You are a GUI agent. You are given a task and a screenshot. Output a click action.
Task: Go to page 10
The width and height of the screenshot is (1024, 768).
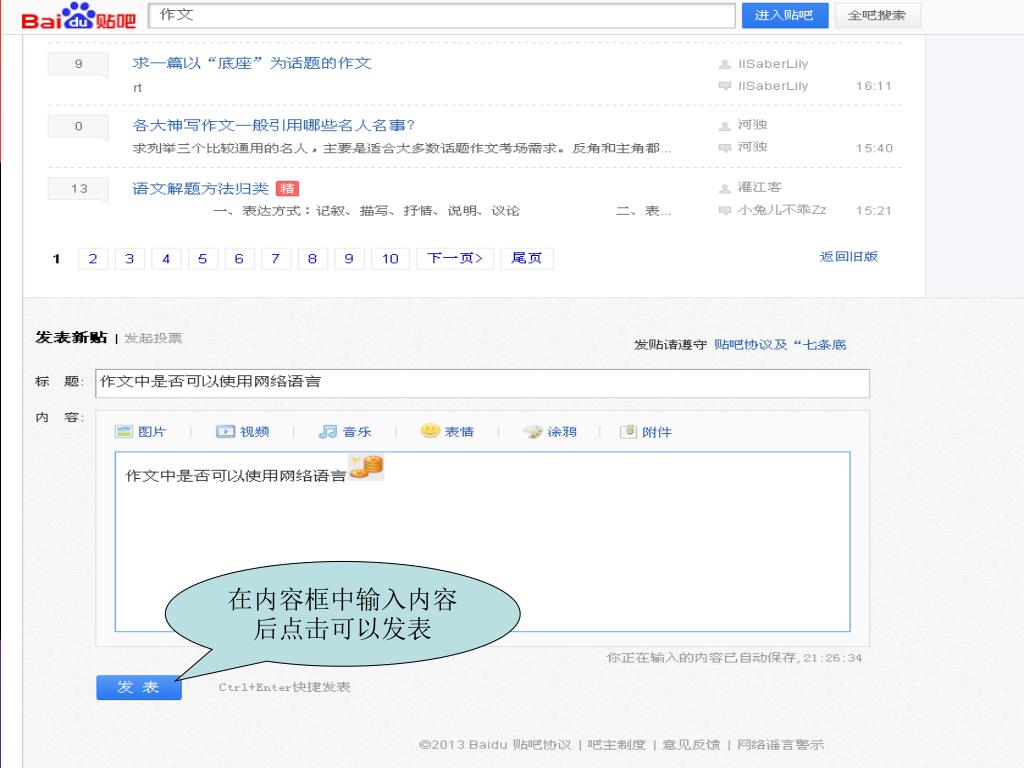pyautogui.click(x=390, y=259)
